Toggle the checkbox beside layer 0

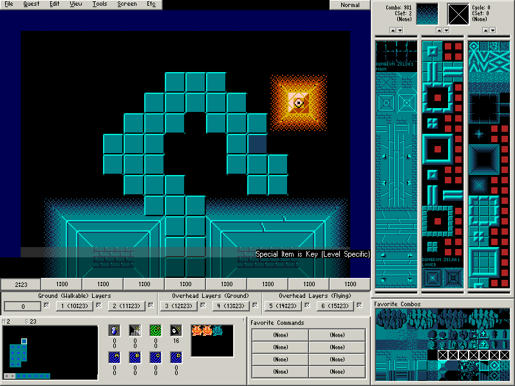[x=46, y=305]
